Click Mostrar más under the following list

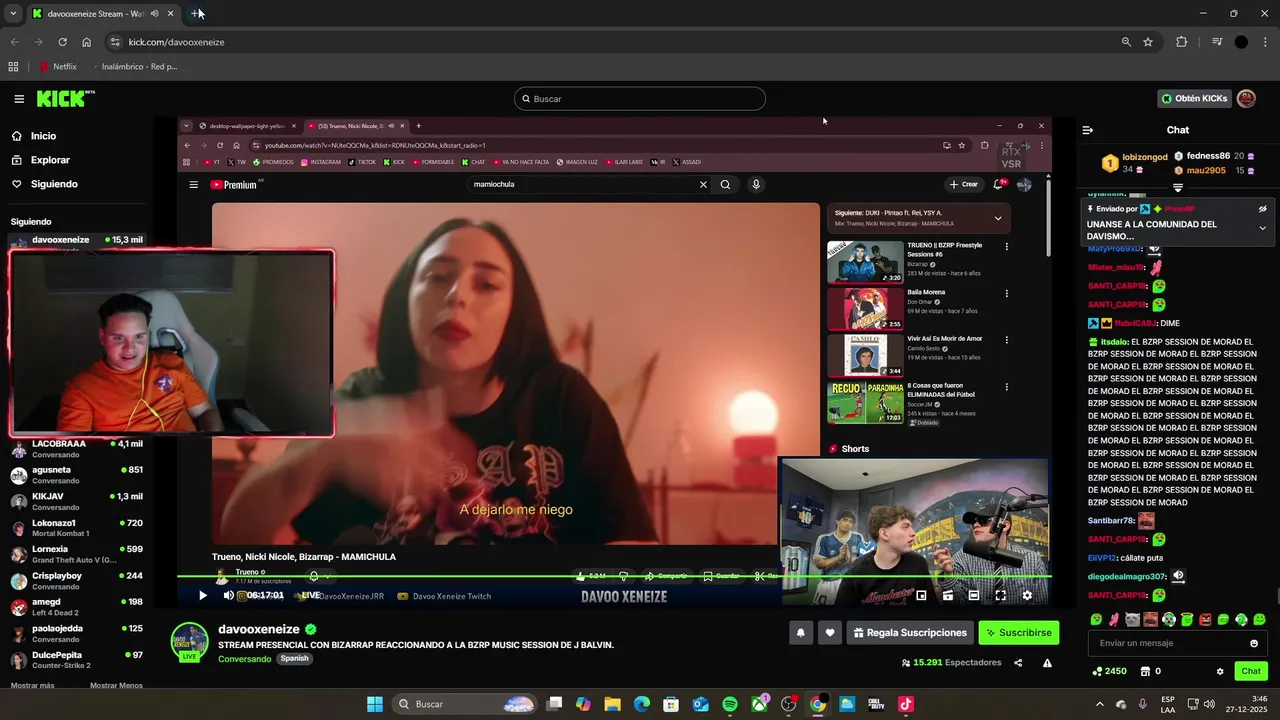point(32,685)
